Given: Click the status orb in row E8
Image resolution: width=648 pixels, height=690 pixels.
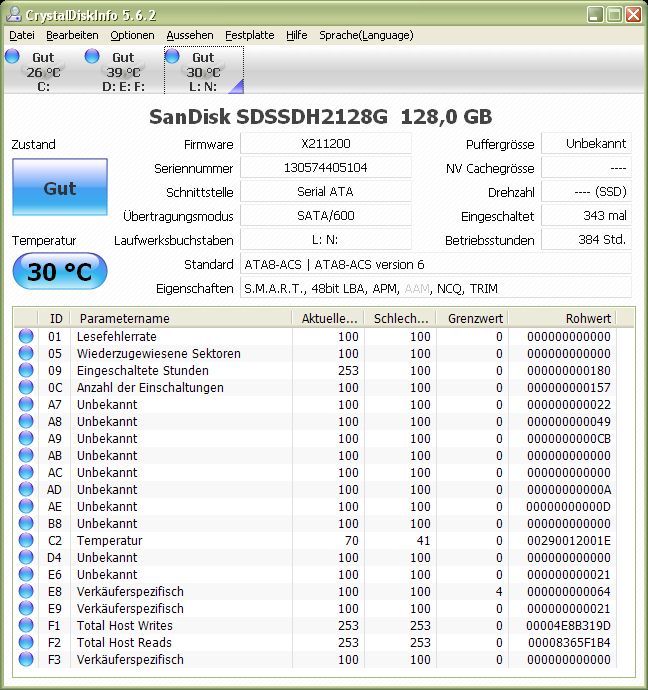Looking at the screenshot, I should (26, 591).
